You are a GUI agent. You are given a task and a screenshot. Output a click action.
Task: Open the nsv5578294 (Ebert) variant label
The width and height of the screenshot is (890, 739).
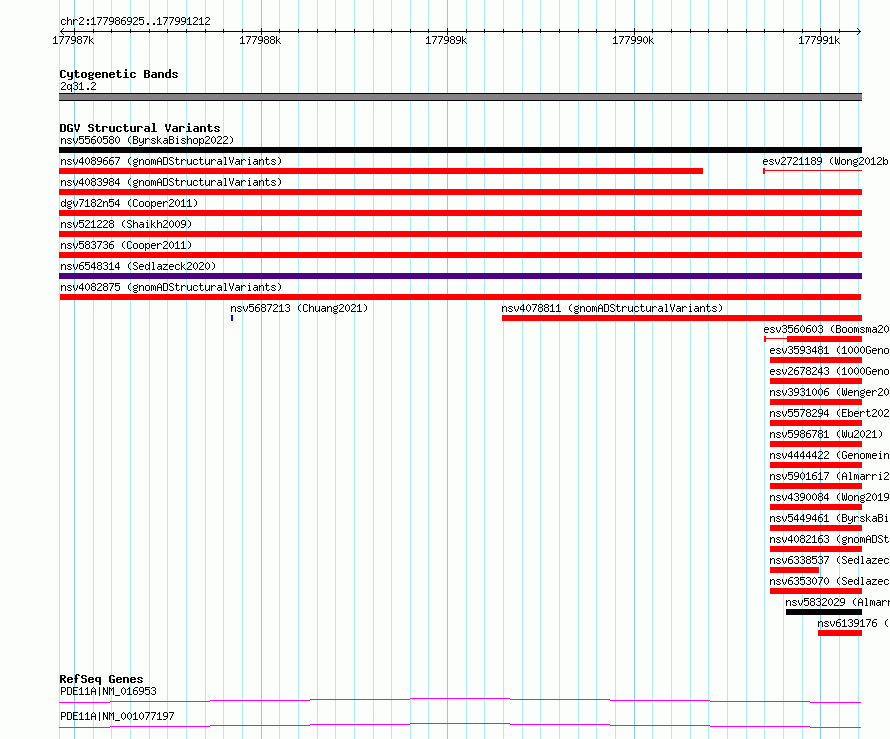[x=829, y=413]
